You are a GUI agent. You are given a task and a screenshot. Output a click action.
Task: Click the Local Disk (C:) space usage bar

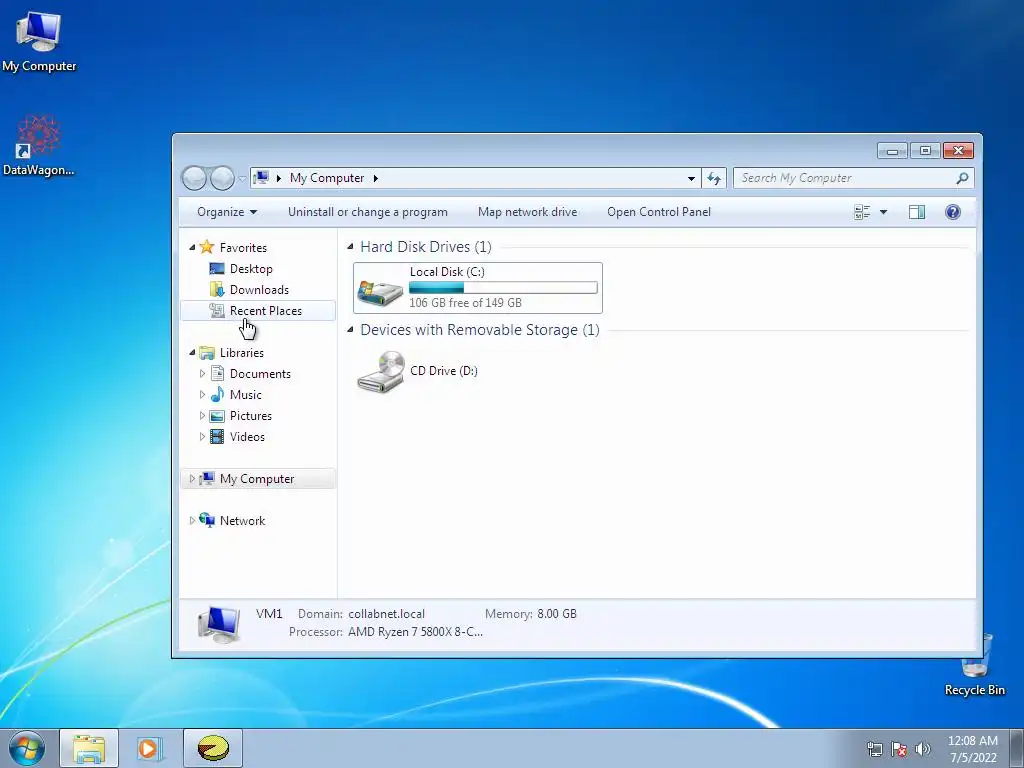(x=503, y=287)
